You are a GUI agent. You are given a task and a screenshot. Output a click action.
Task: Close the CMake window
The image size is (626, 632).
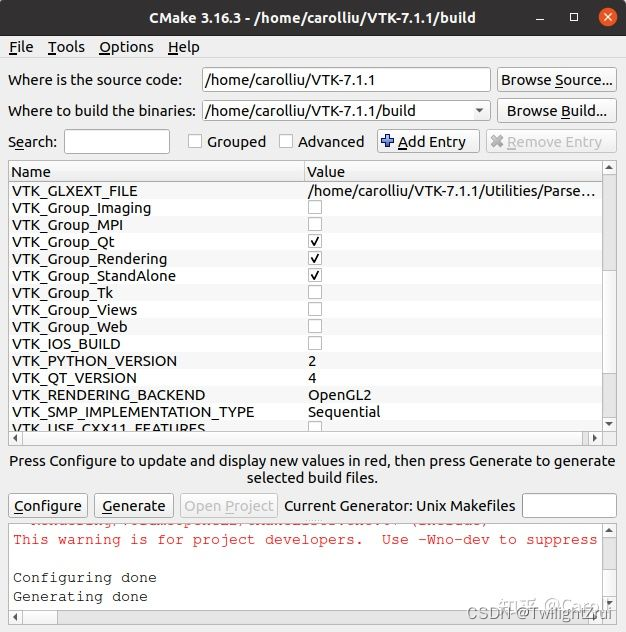[608, 17]
